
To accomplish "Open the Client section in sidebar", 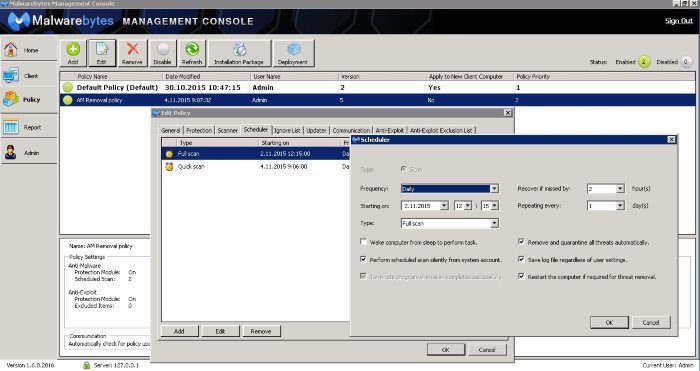I will coord(29,75).
